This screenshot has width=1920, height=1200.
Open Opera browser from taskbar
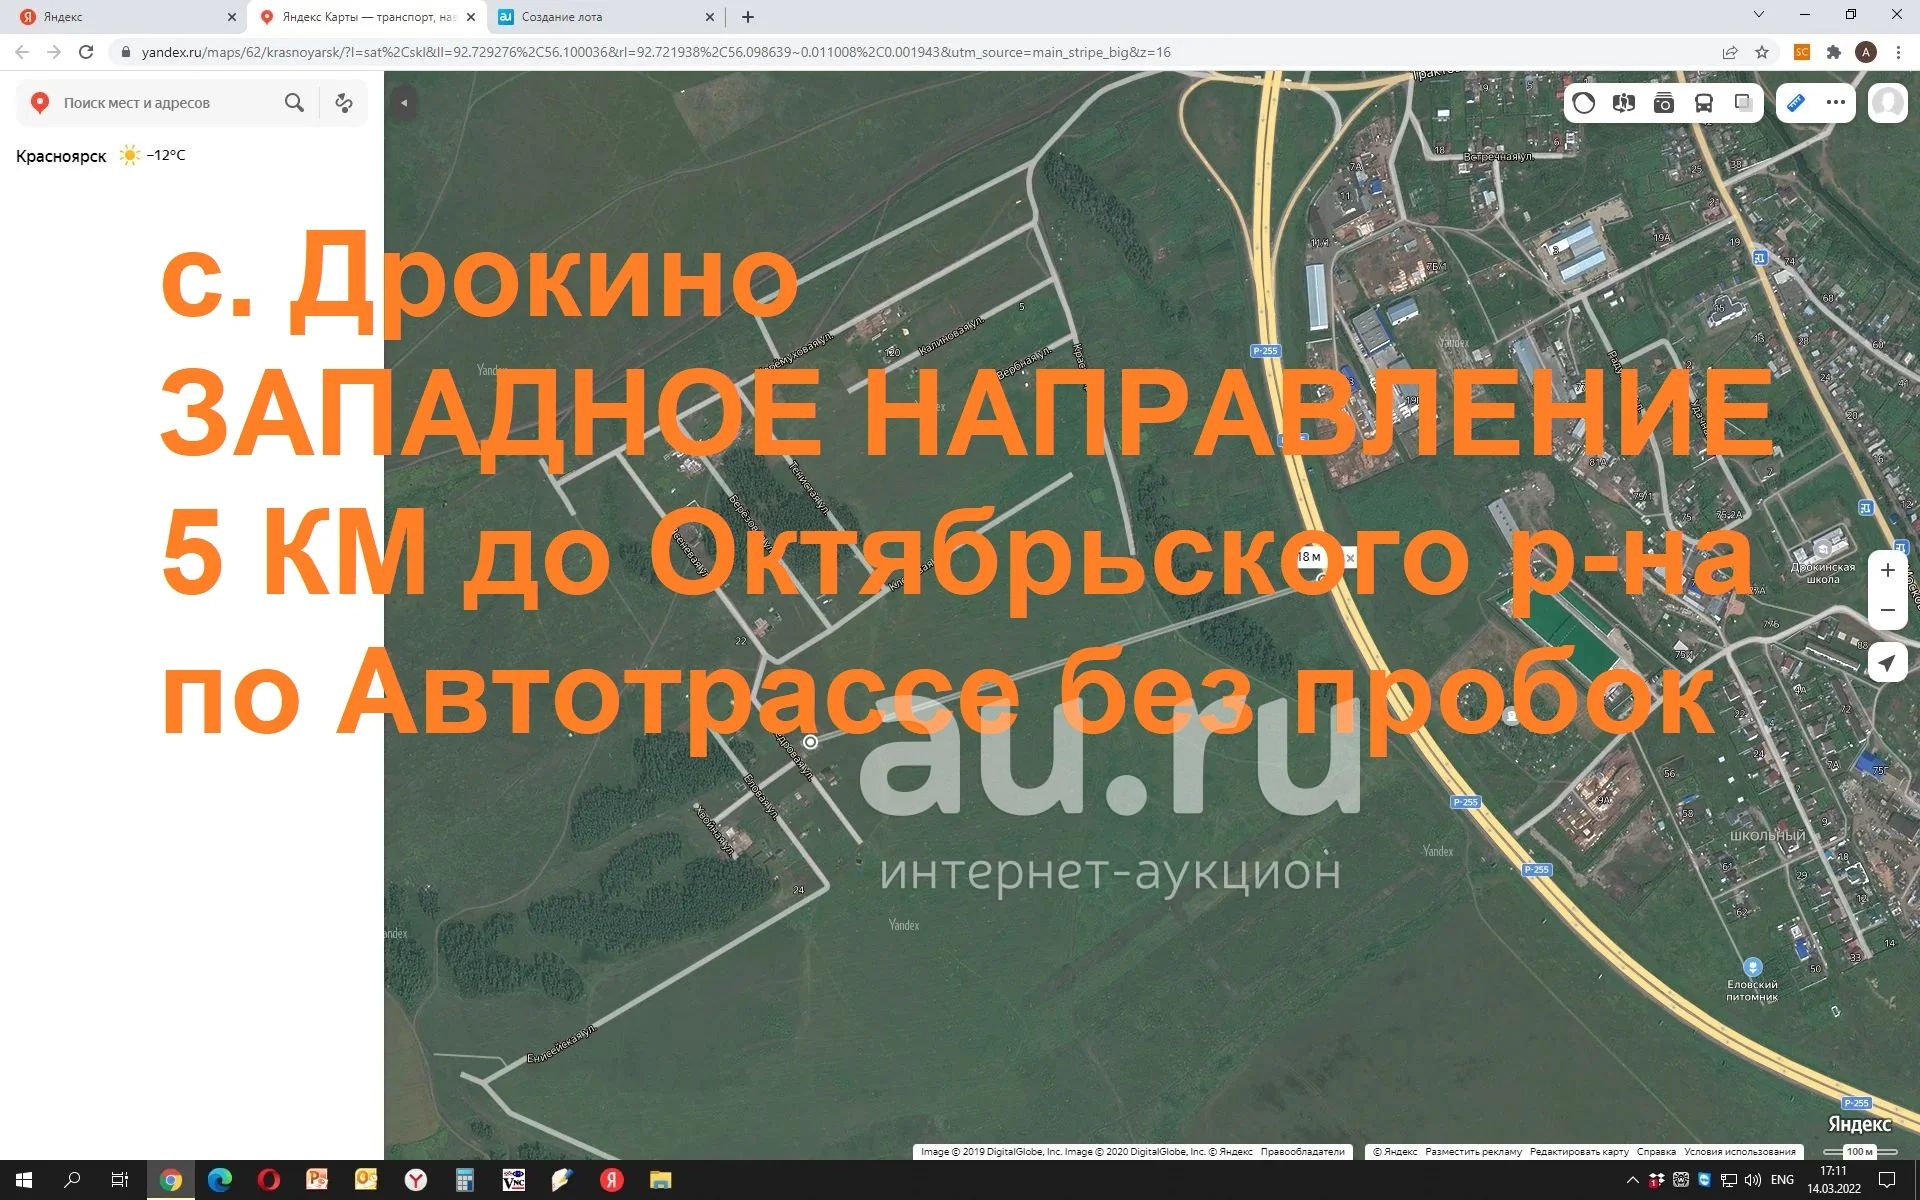pos(269,1180)
